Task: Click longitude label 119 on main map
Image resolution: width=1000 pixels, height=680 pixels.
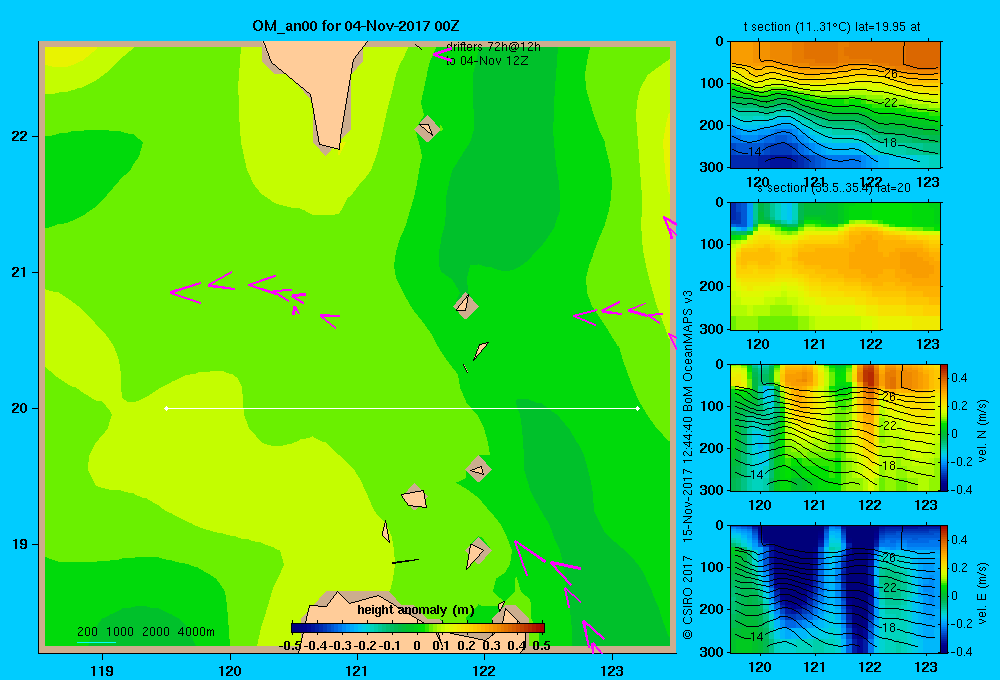Action: click(102, 670)
